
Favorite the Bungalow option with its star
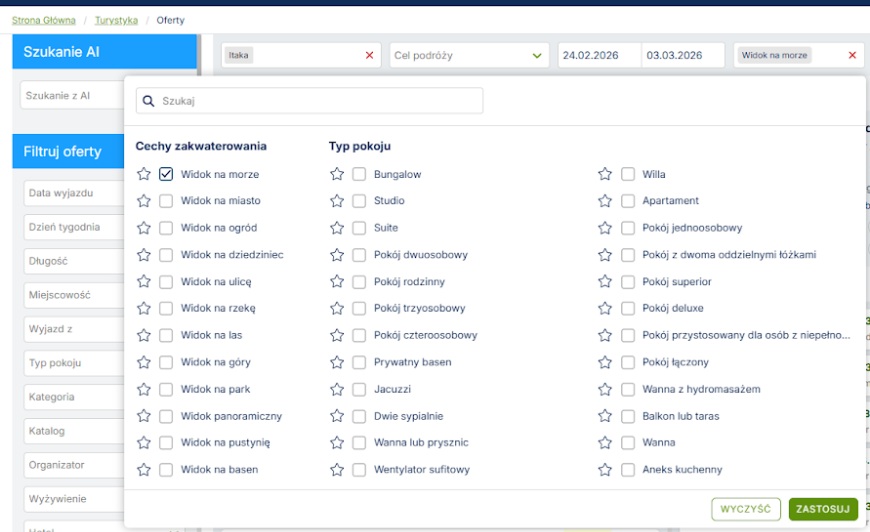(x=337, y=174)
